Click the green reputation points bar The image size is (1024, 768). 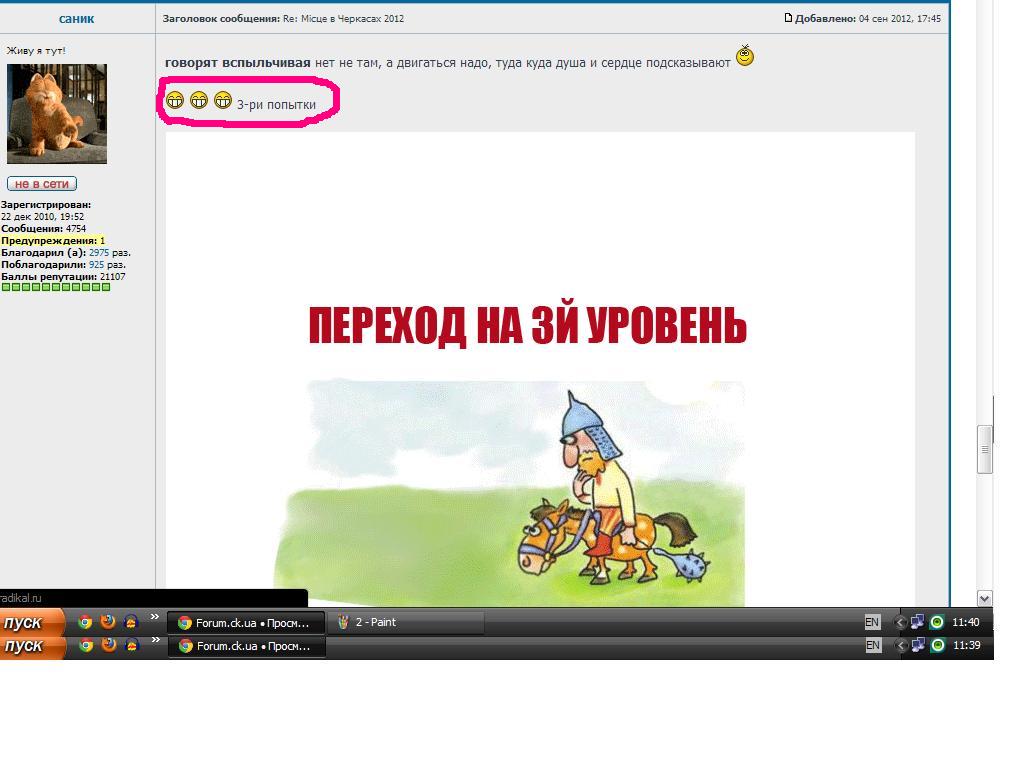tap(56, 287)
